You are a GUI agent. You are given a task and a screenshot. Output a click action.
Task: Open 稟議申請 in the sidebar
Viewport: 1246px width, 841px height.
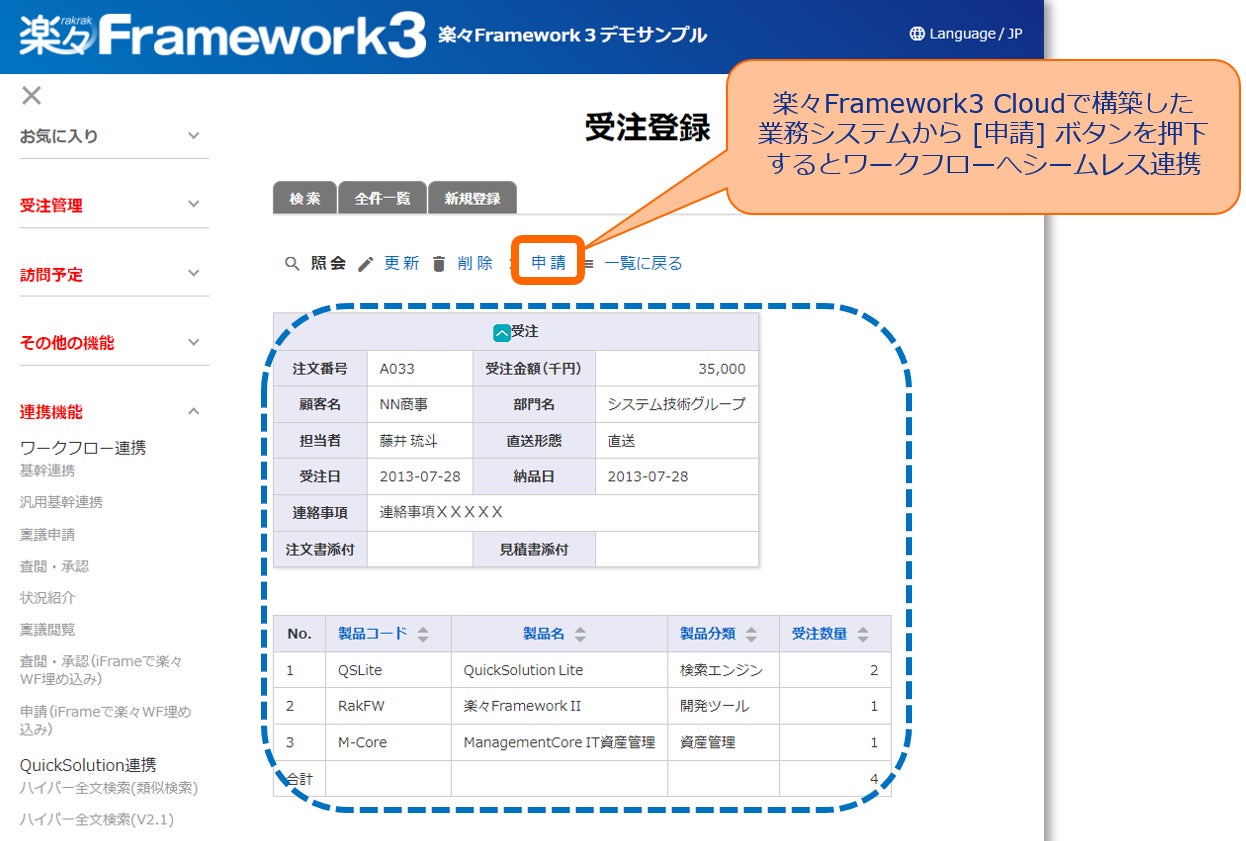point(47,534)
